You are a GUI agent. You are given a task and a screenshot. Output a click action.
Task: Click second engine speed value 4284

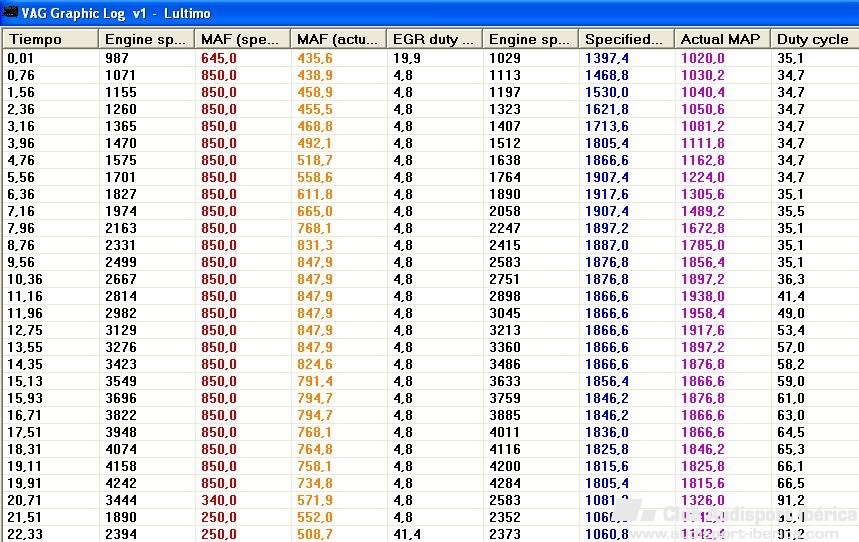click(505, 483)
